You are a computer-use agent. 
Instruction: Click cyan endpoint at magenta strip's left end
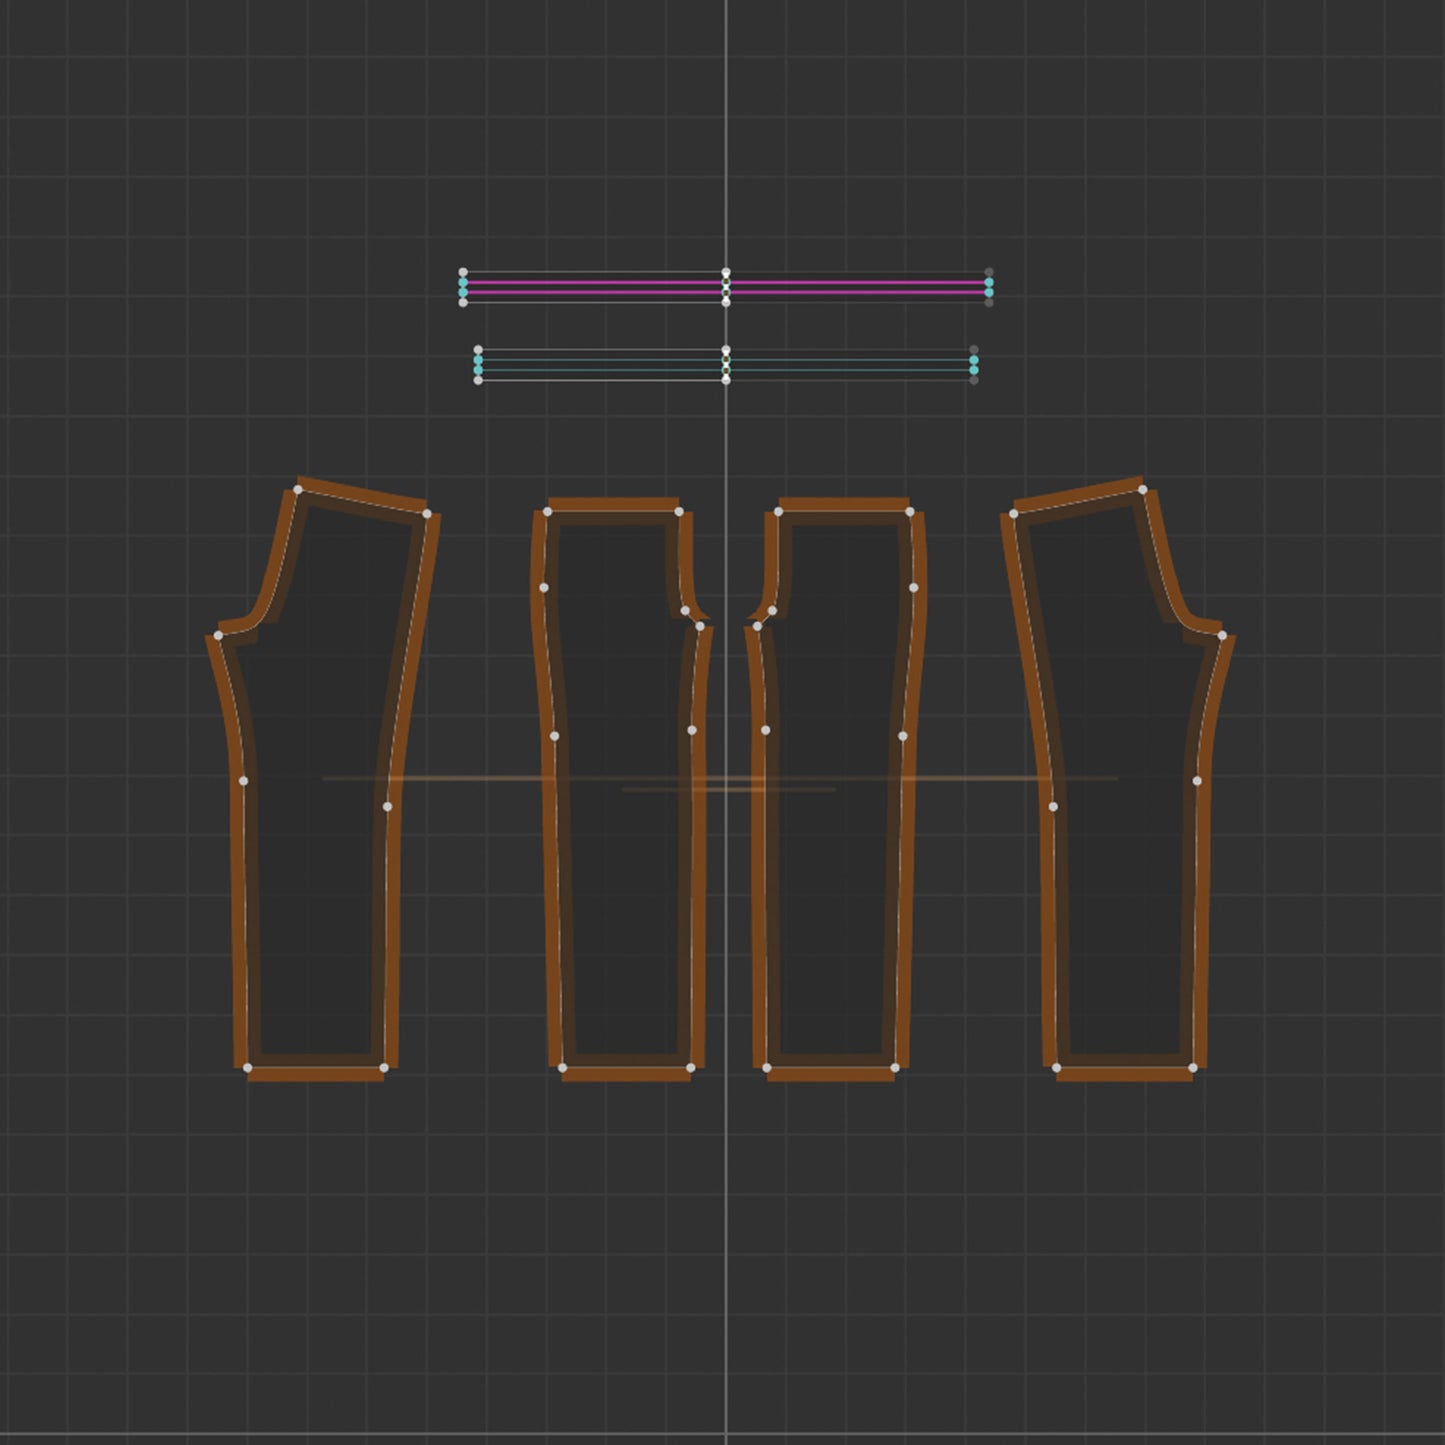click(x=463, y=287)
